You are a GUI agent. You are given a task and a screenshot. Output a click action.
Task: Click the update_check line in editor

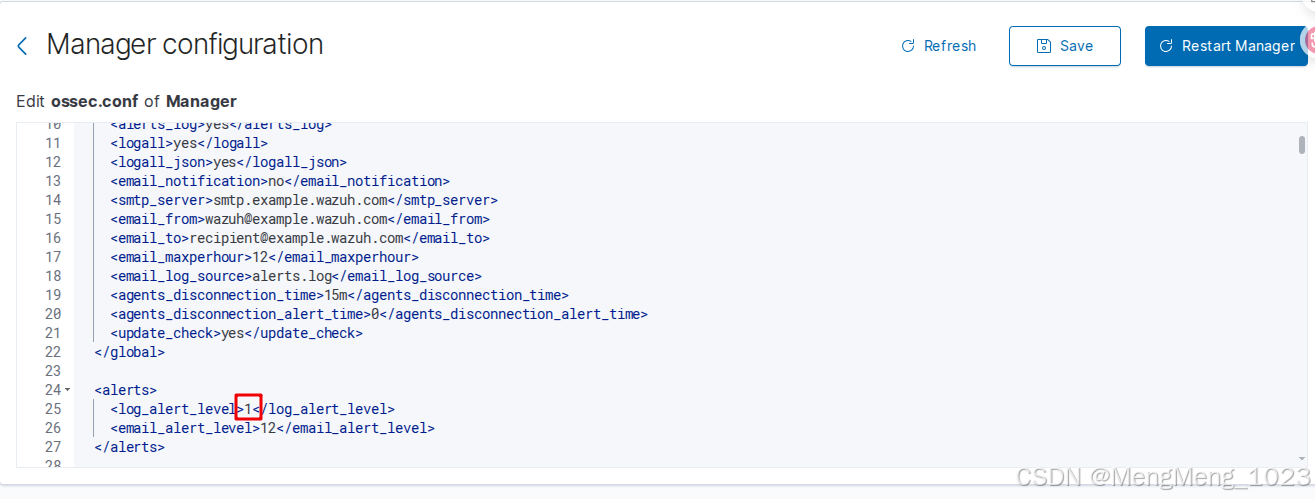point(236,333)
